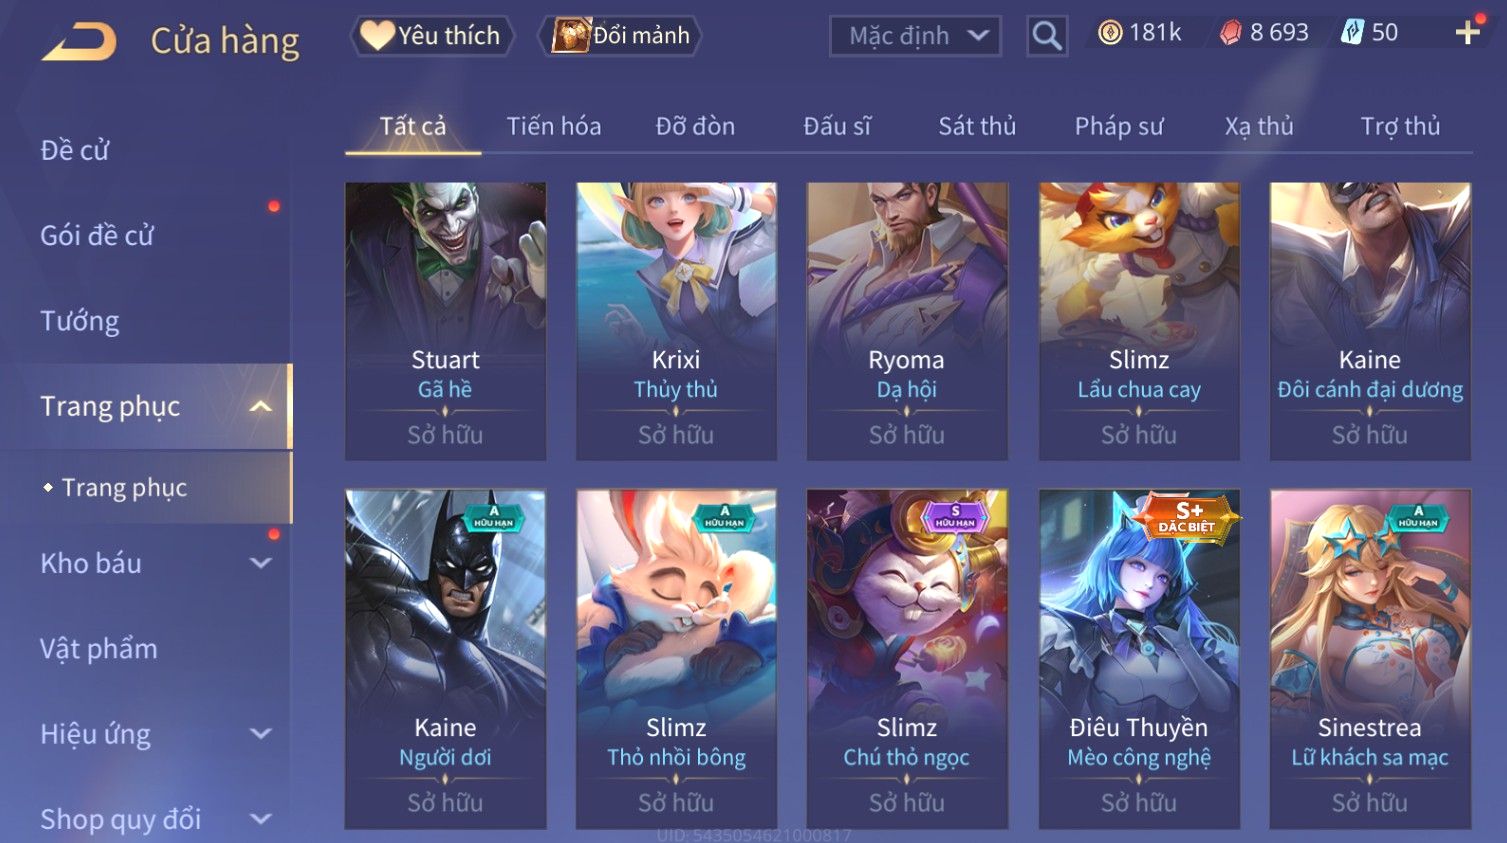1507x843 pixels.
Task: Select Kaine Người dơi skin card
Action: click(445, 659)
